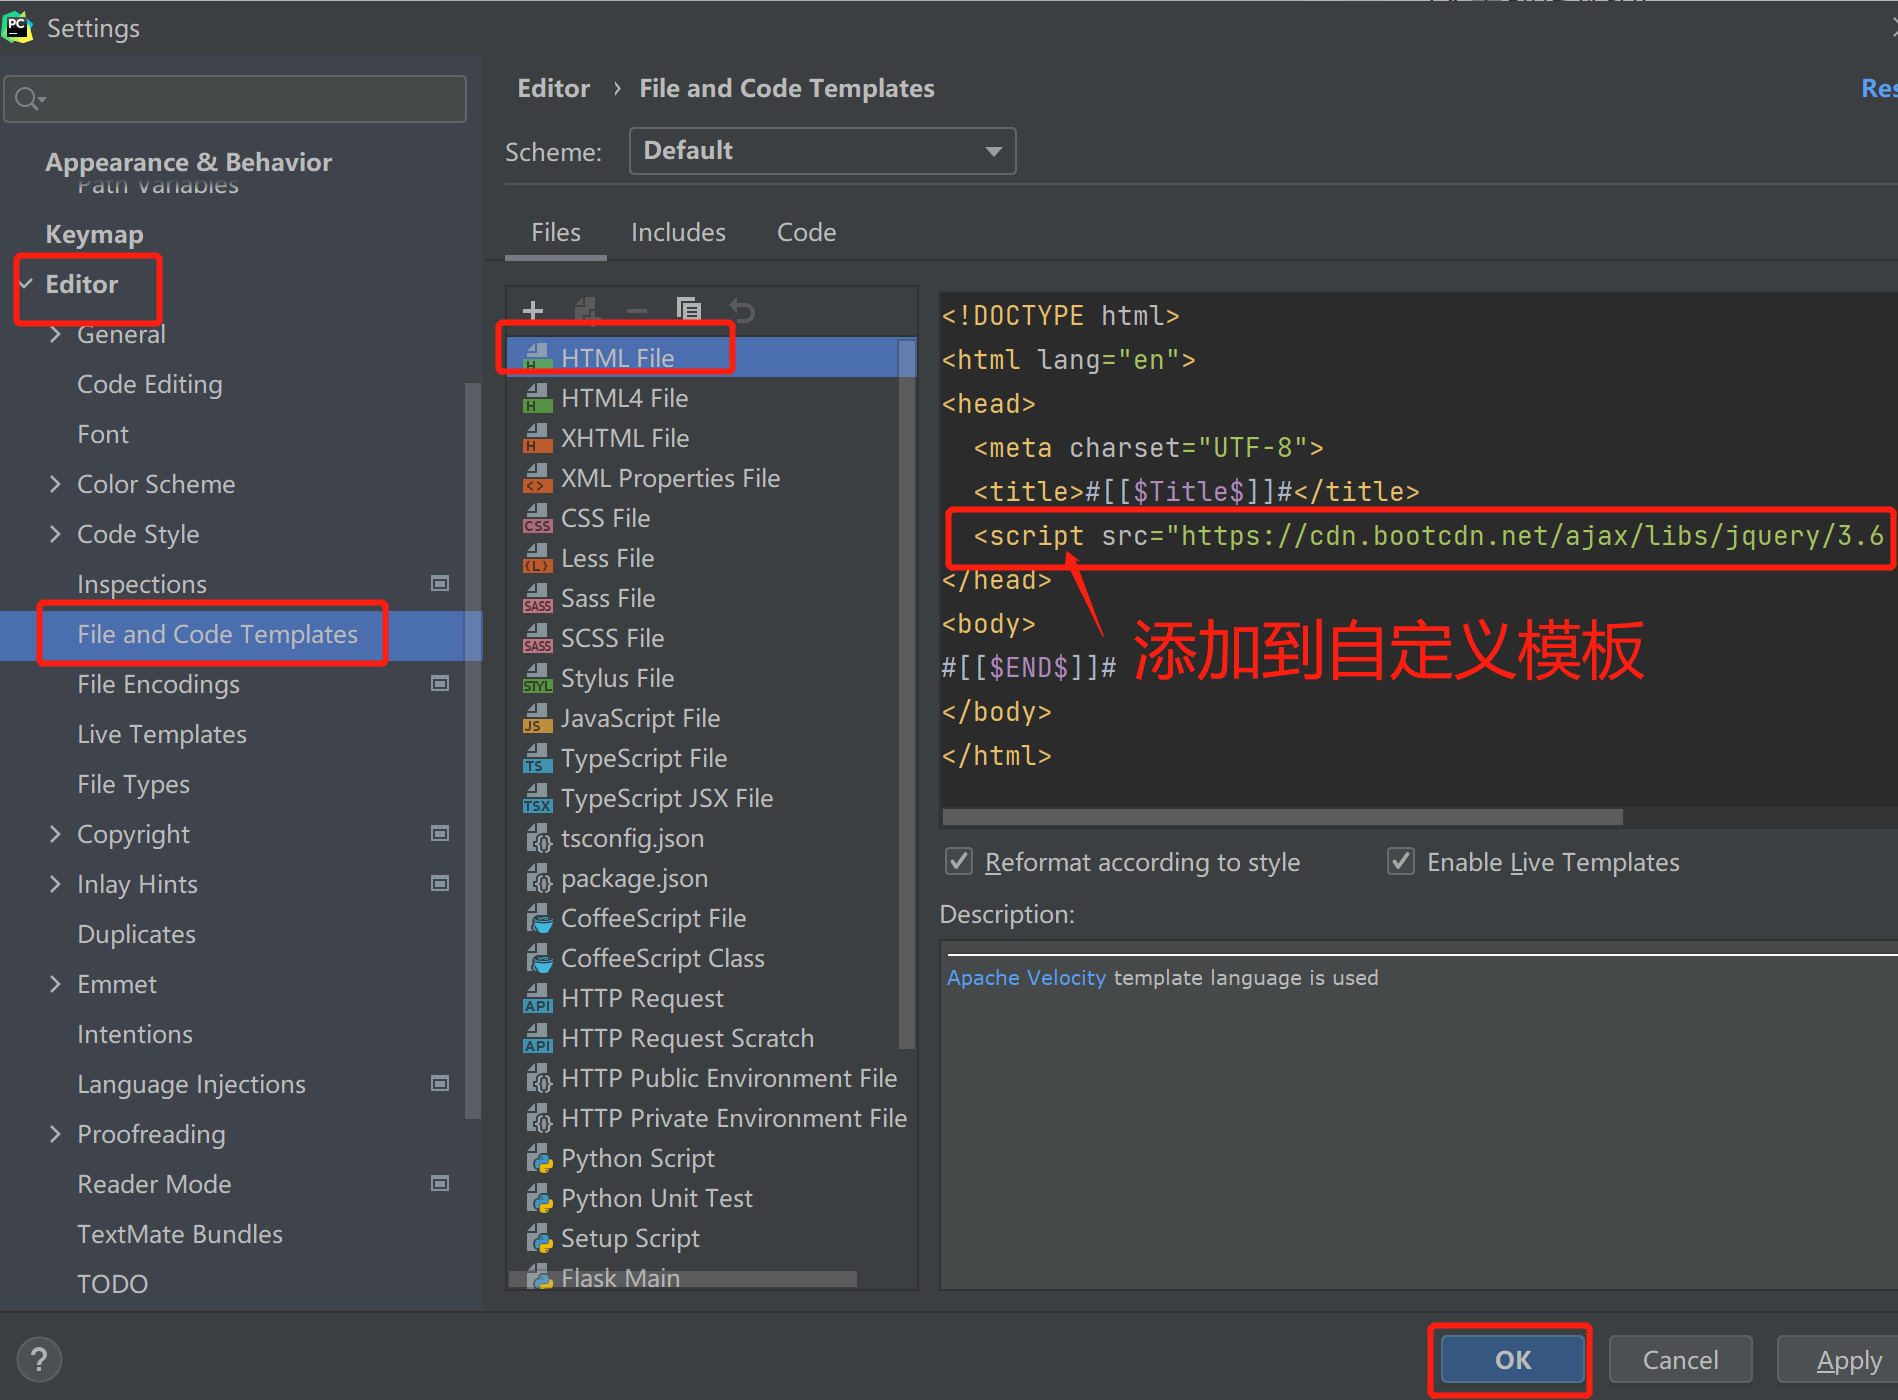The width and height of the screenshot is (1898, 1400).
Task: Click the Create Child Template icon
Action: point(587,310)
